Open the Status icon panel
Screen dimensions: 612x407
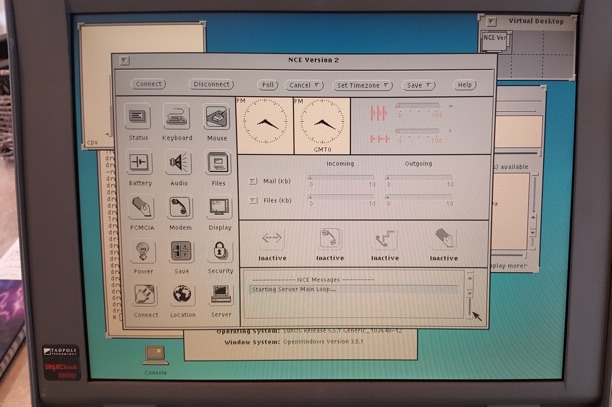[138, 116]
